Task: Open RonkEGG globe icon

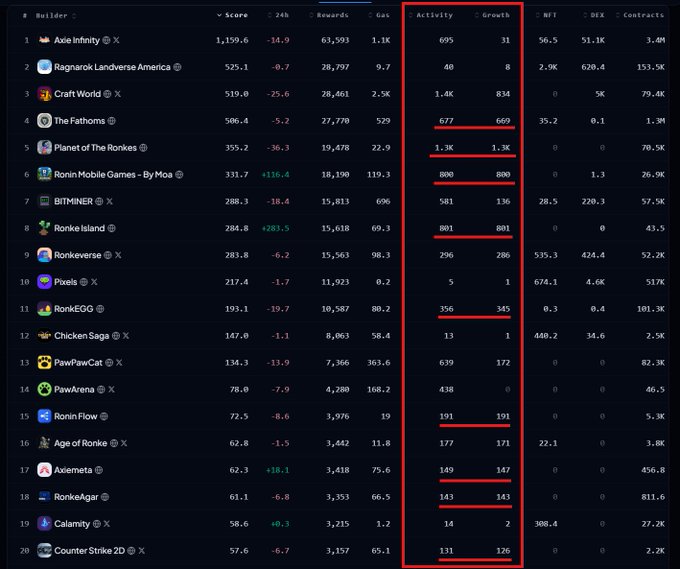Action: [100, 309]
